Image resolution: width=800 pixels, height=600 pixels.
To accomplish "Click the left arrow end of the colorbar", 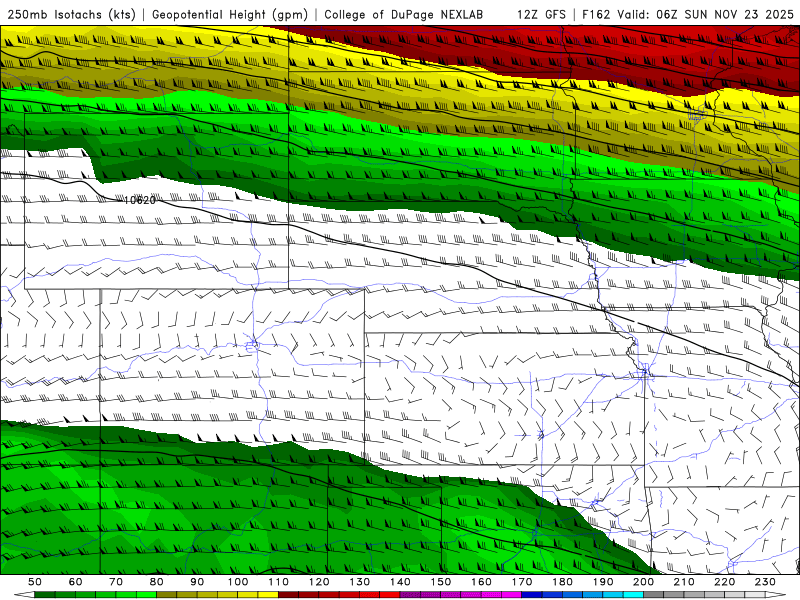I will 24,595.
